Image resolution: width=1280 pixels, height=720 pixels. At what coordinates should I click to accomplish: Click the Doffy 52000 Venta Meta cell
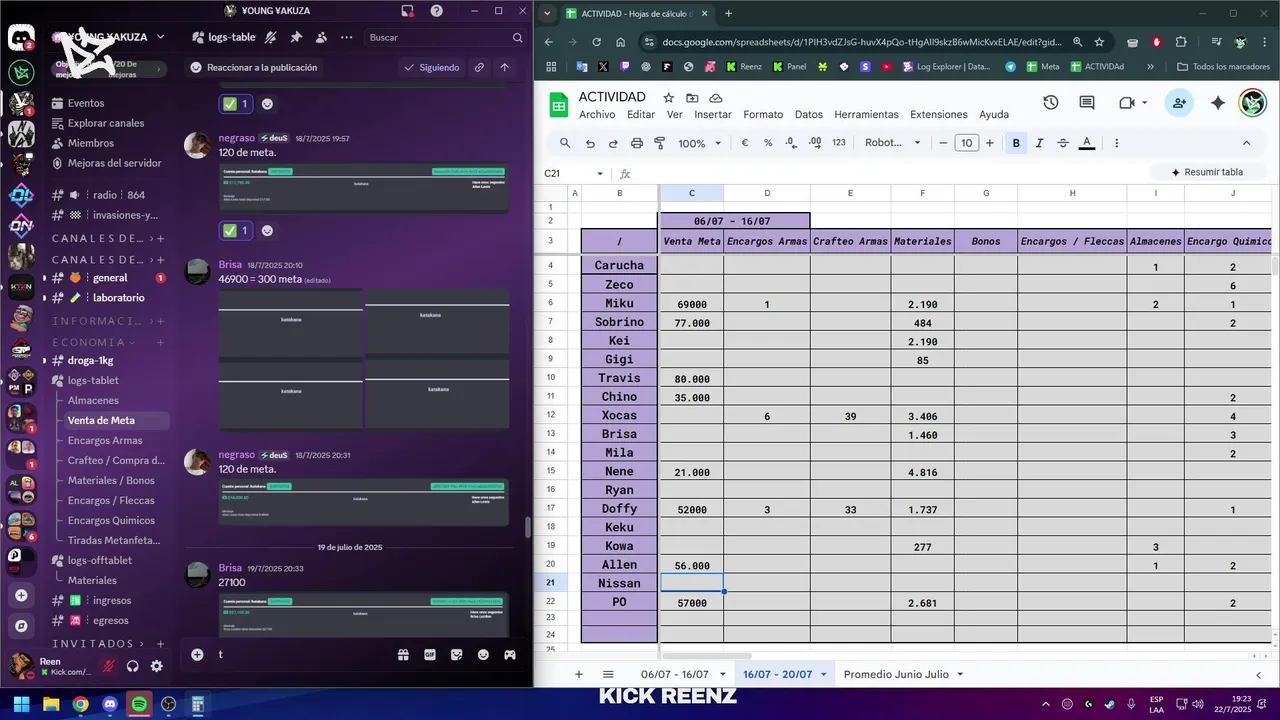(x=691, y=509)
